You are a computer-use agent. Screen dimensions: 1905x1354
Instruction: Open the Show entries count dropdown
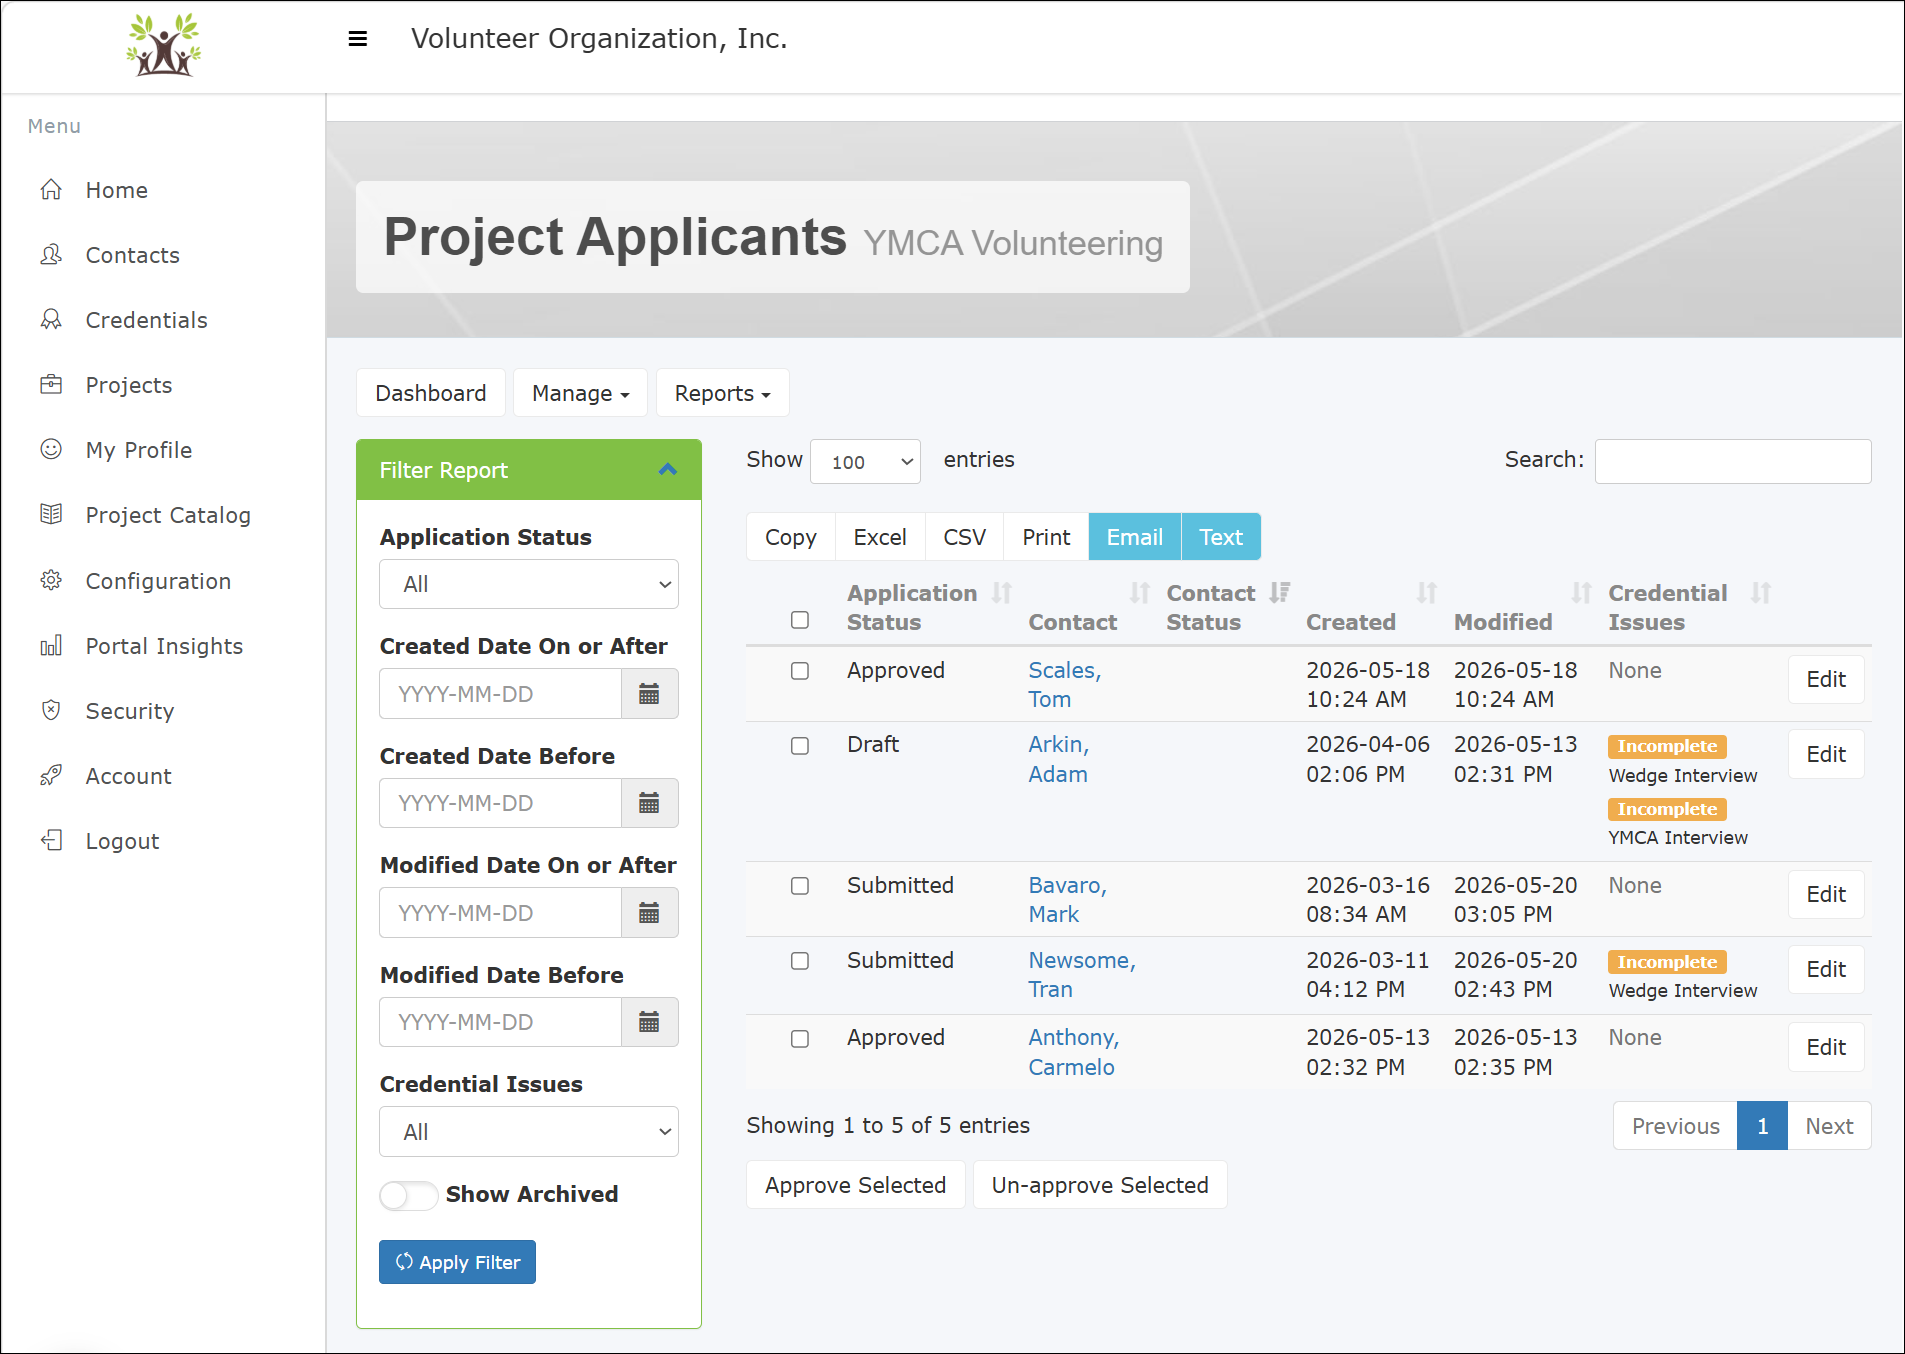[x=865, y=461]
